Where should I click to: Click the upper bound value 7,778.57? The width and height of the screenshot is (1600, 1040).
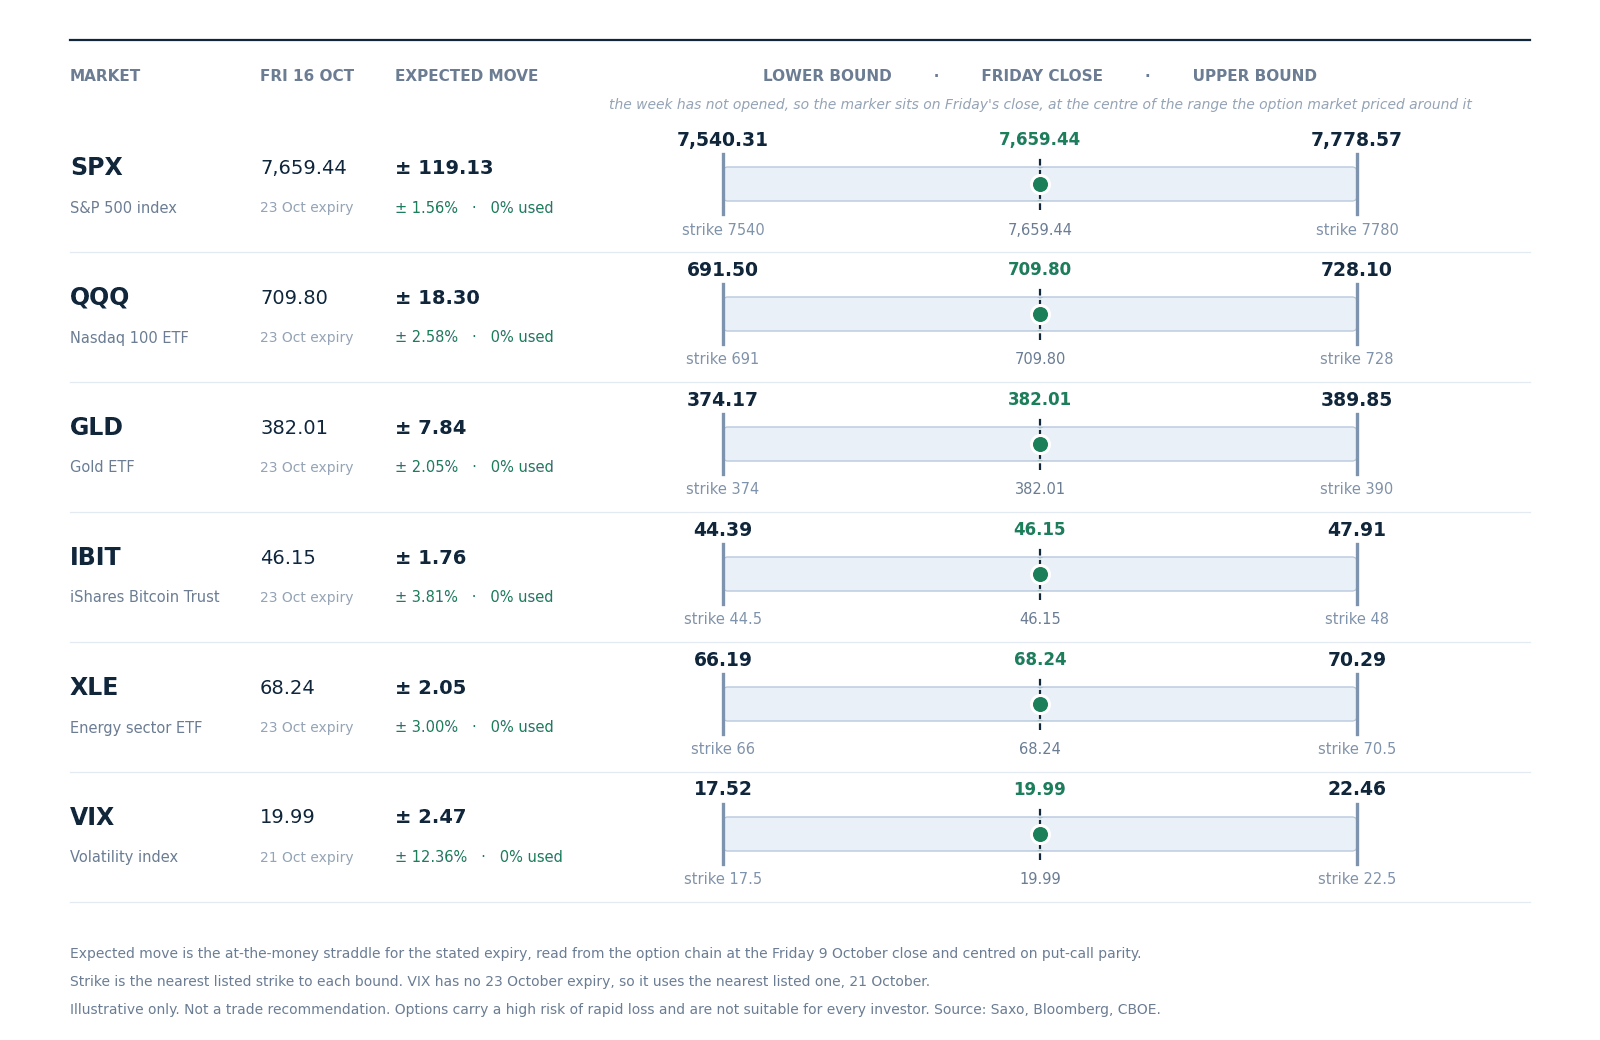point(1357,140)
